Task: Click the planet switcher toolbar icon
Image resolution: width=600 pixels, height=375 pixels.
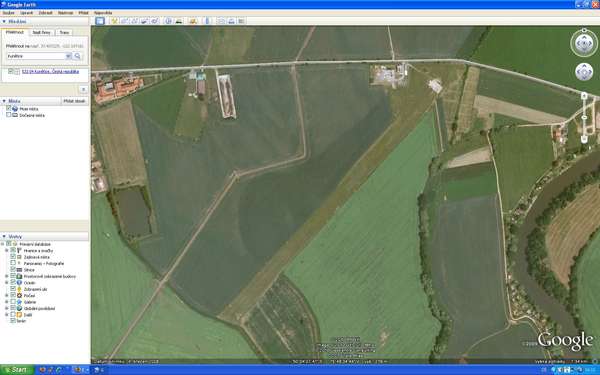Action: [x=193, y=21]
